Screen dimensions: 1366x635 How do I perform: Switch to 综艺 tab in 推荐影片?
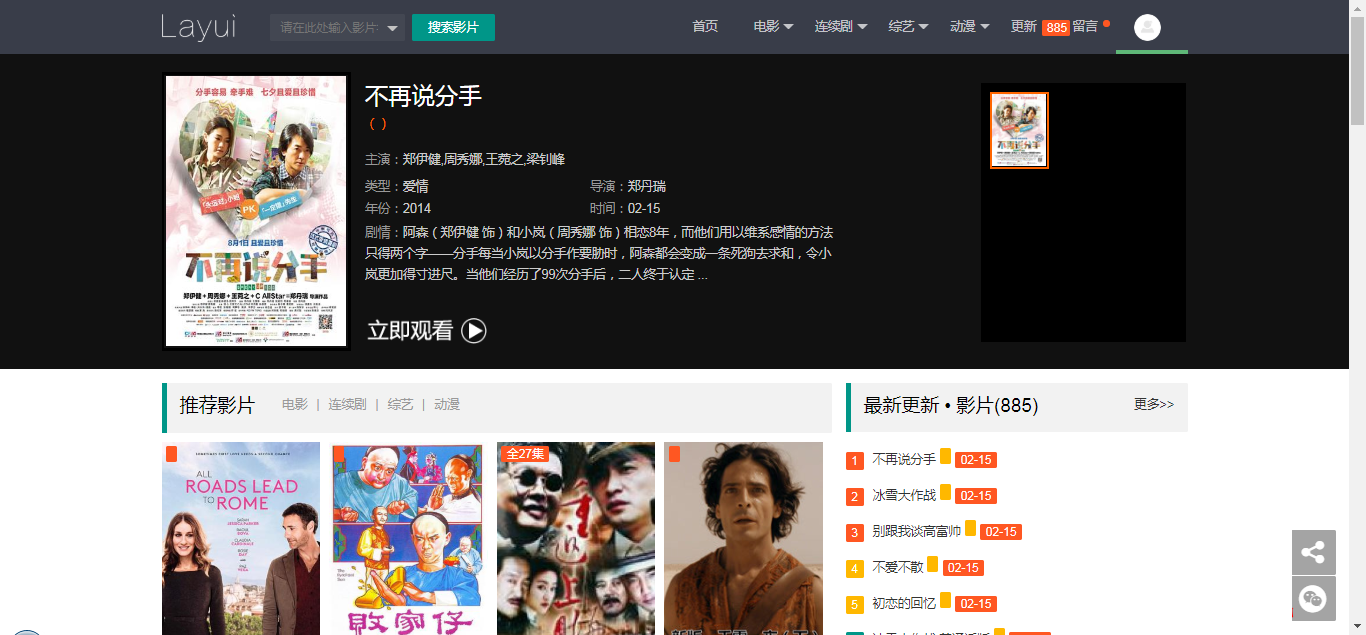point(400,405)
